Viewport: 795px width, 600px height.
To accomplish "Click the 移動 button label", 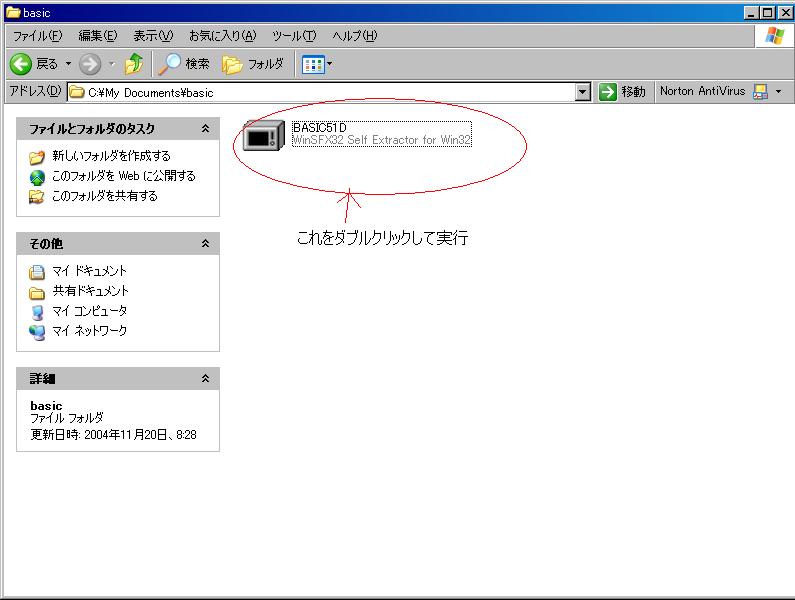I will 633,92.
